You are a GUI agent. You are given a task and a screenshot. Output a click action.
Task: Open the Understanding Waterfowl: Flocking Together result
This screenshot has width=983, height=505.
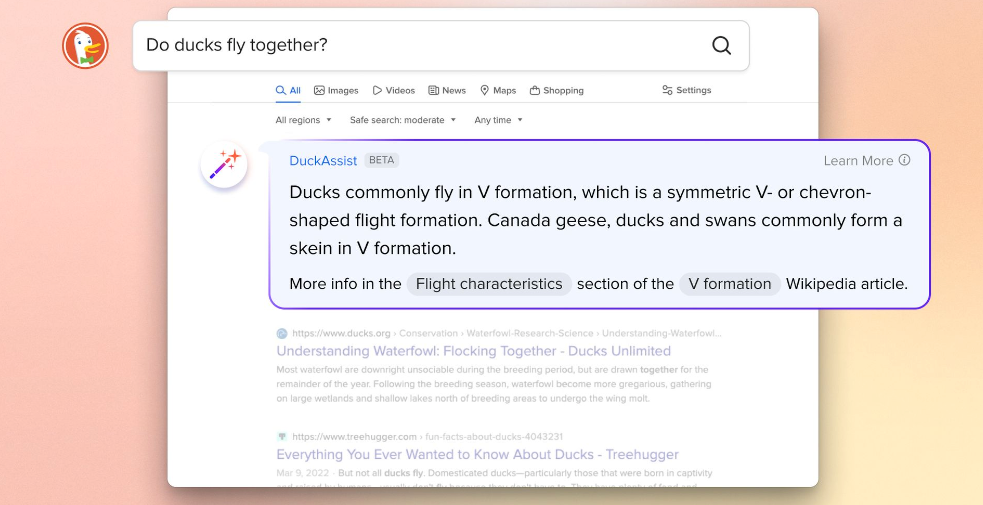point(473,351)
